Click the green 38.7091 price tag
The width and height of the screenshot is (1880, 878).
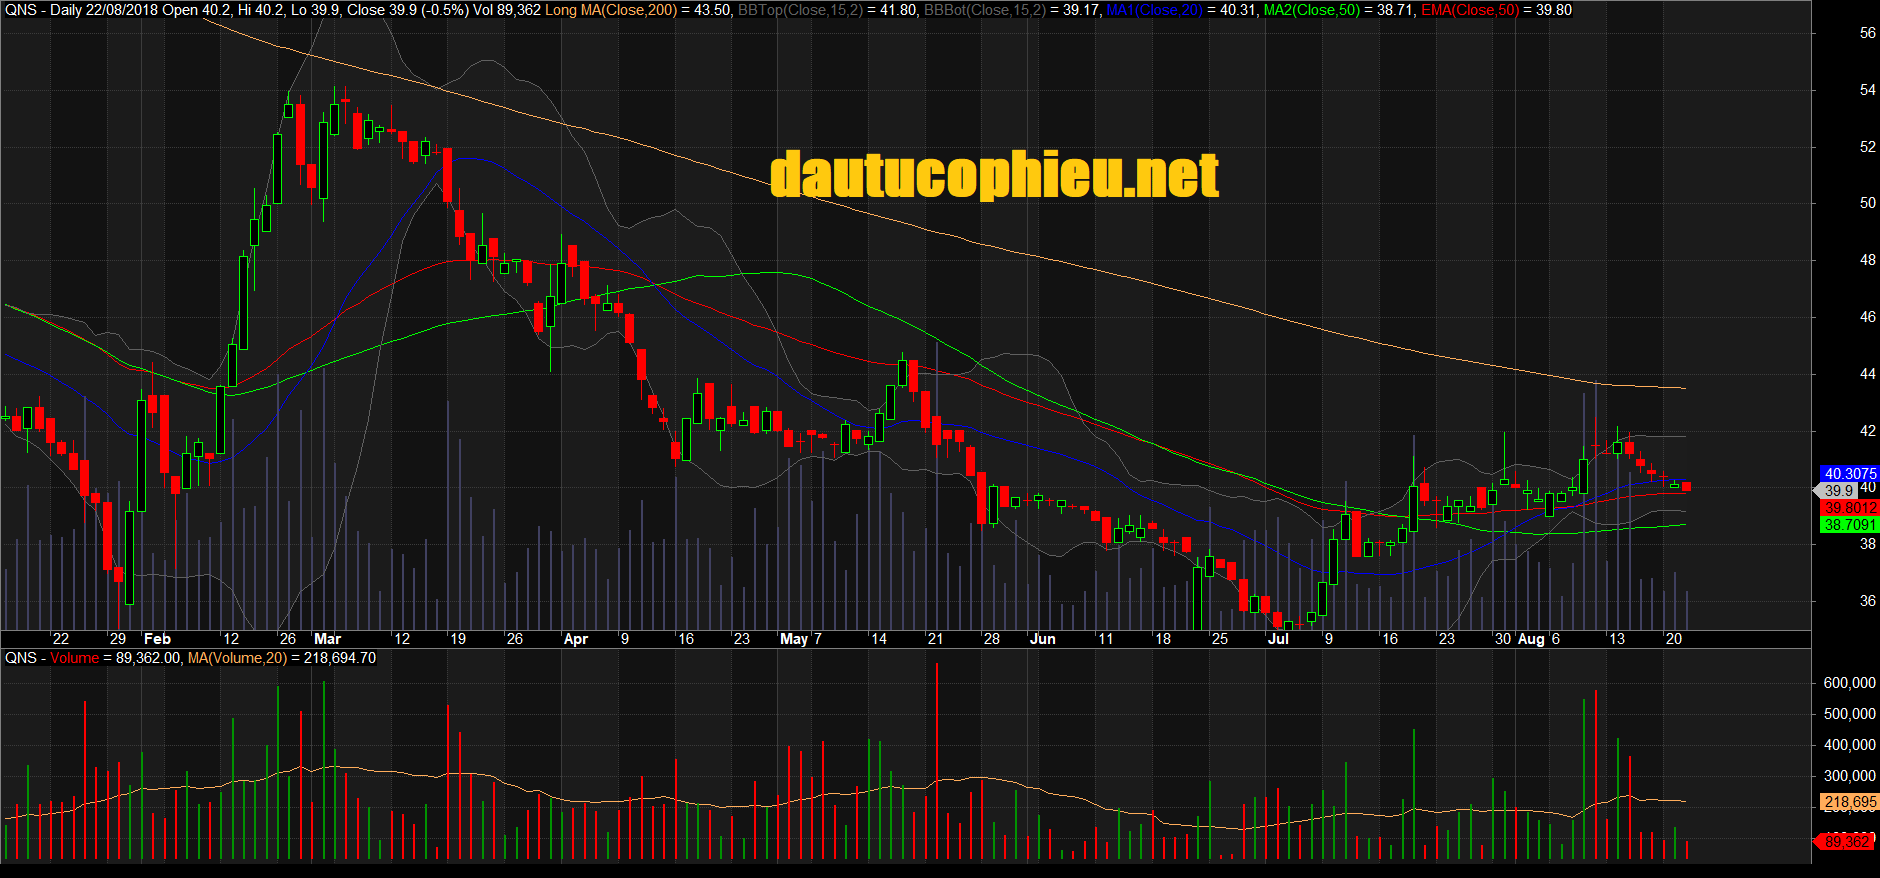[x=1849, y=525]
